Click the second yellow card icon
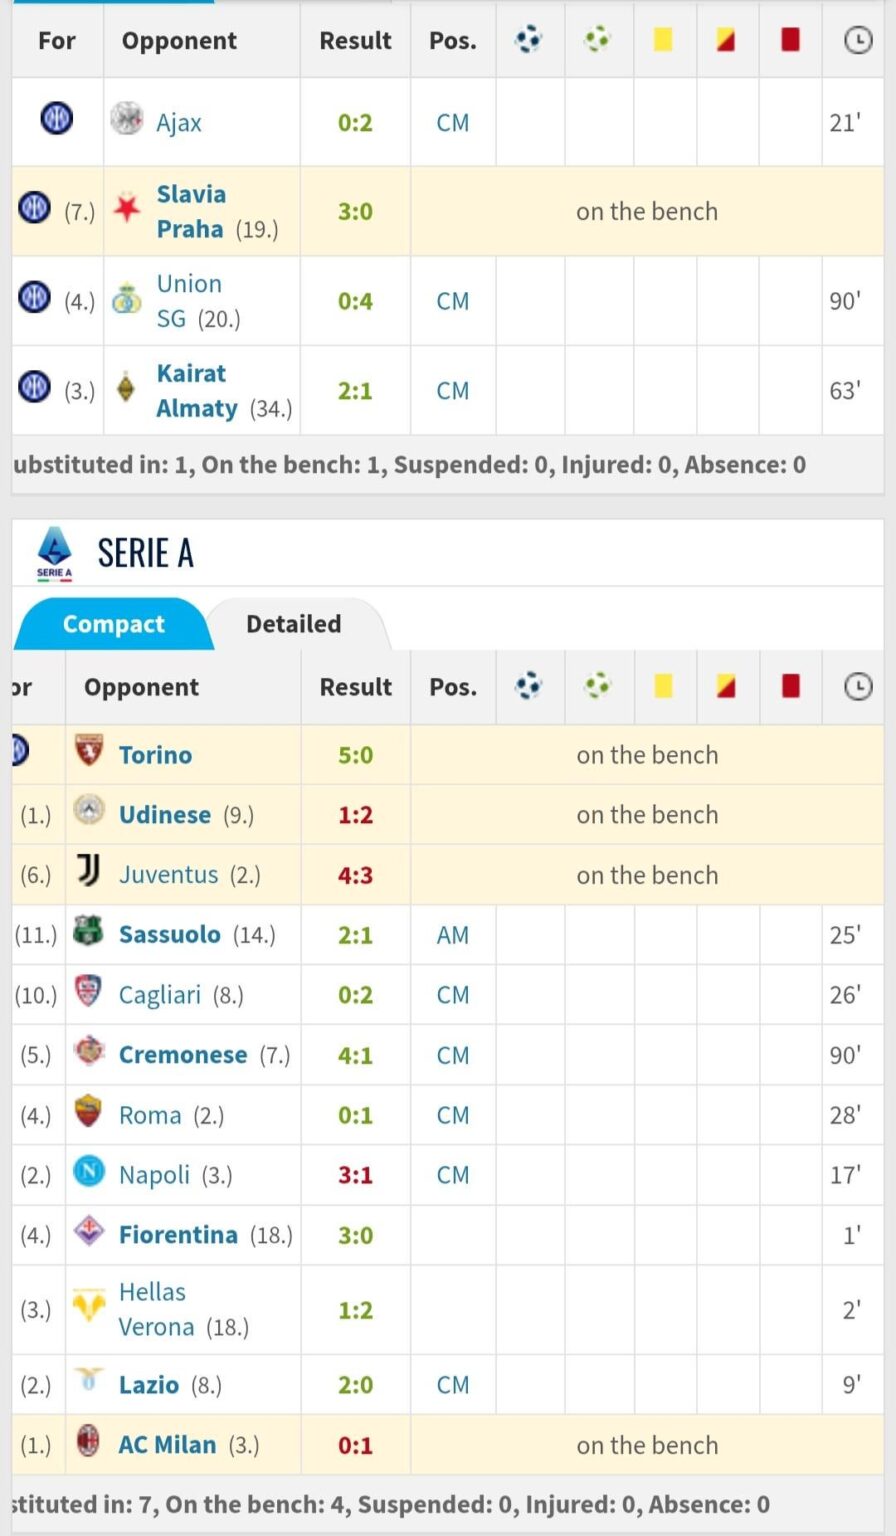The image size is (896, 1536). click(x=727, y=41)
